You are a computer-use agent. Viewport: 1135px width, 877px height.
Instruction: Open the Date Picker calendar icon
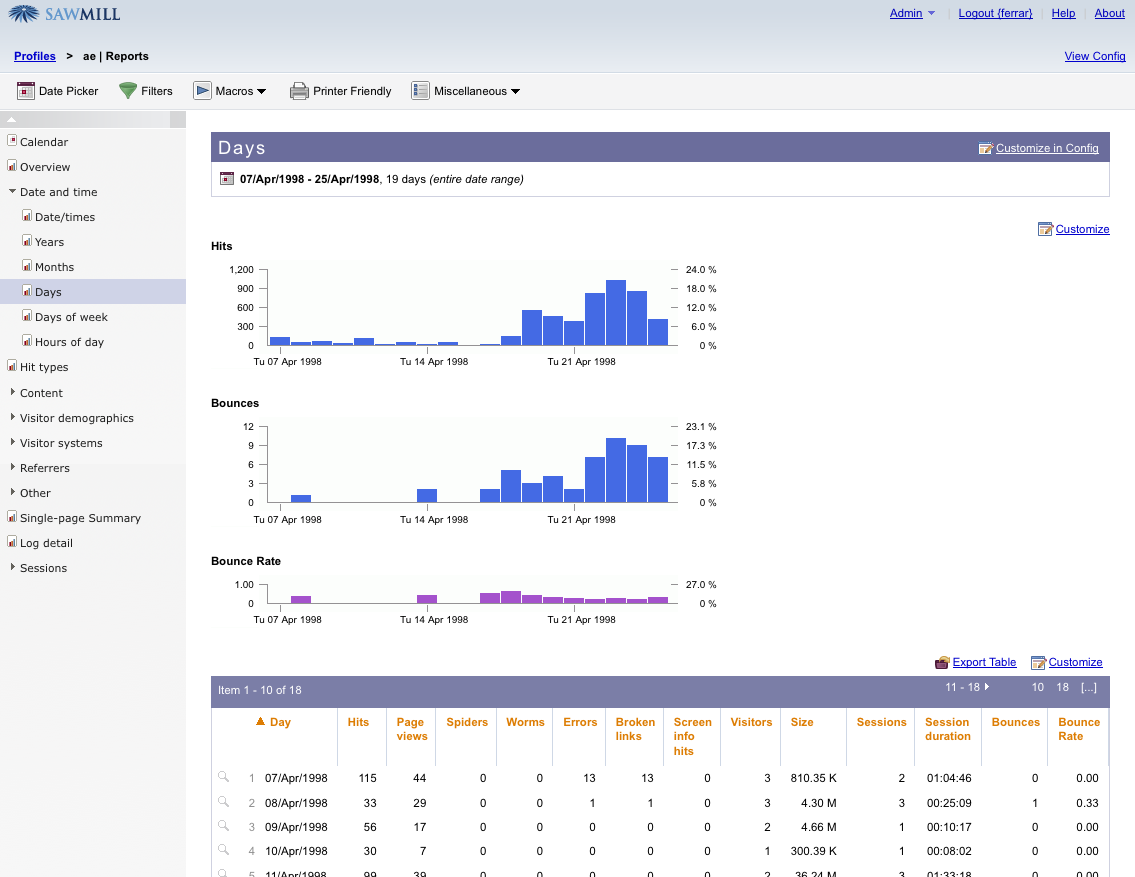pyautogui.click(x=26, y=91)
